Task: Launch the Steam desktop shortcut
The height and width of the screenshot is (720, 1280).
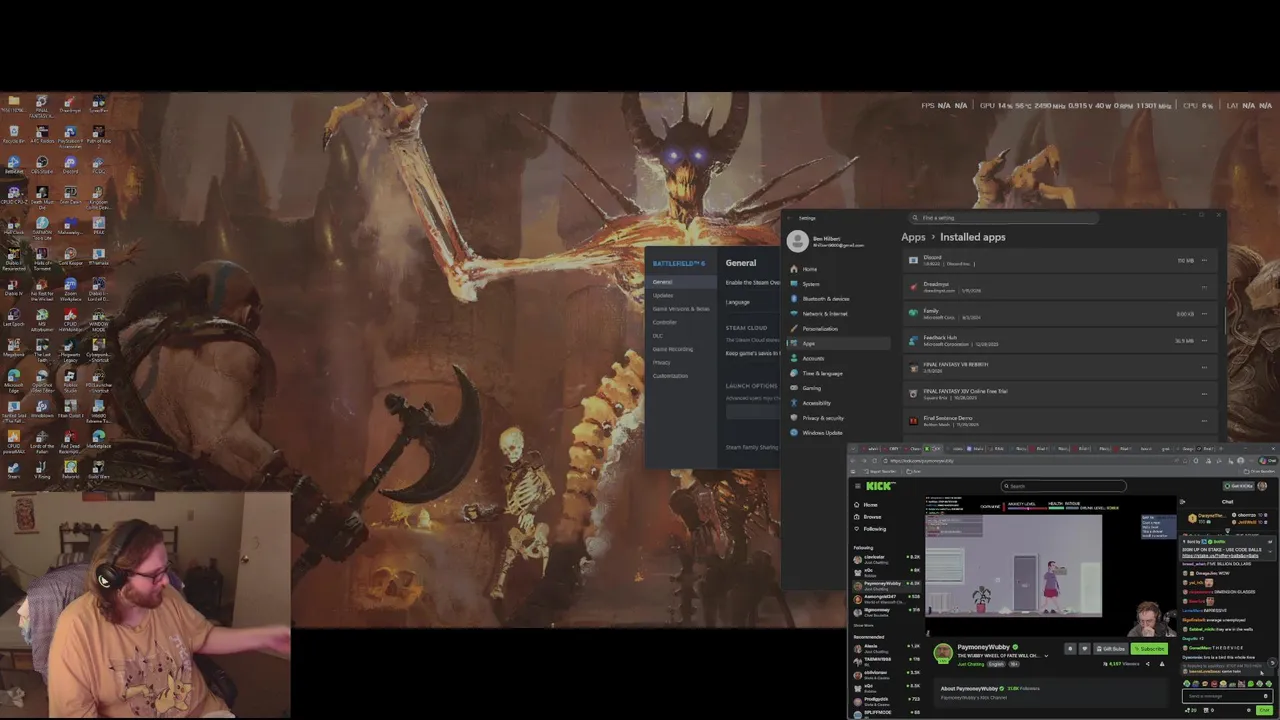Action: coord(14,468)
